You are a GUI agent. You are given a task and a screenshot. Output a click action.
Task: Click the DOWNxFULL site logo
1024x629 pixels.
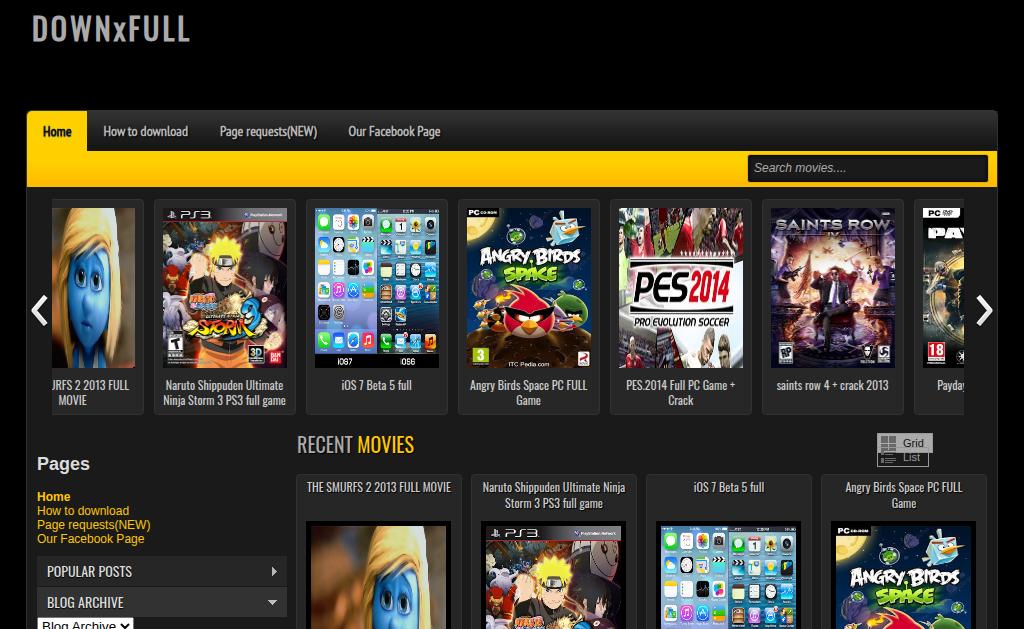point(111,29)
